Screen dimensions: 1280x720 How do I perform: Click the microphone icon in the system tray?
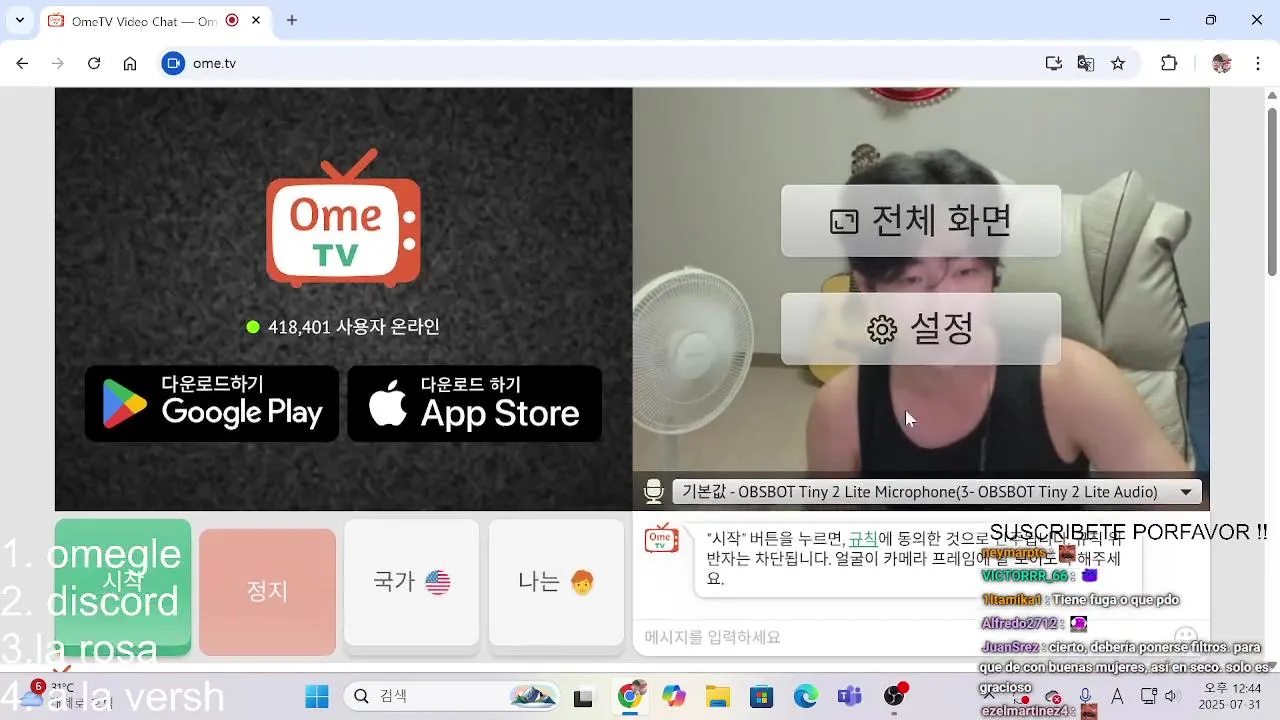tap(1086, 696)
